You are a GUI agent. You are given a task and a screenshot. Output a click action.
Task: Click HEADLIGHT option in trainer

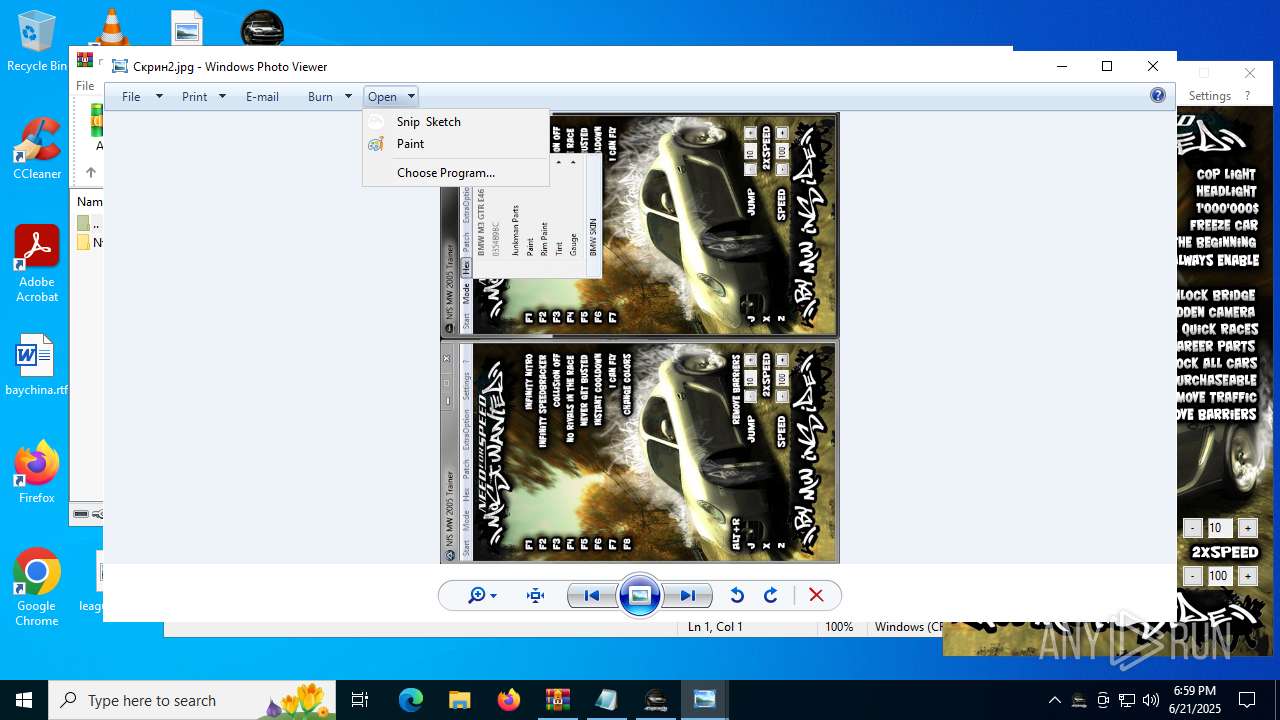(x=1226, y=191)
